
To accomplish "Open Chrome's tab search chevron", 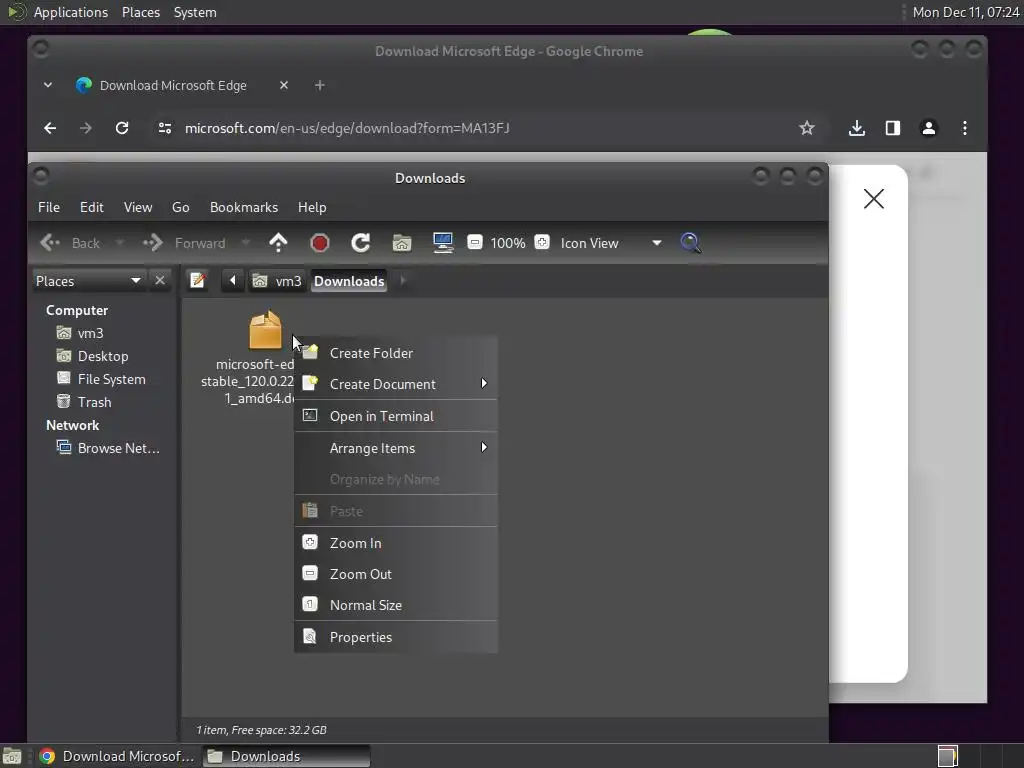I will 48,85.
